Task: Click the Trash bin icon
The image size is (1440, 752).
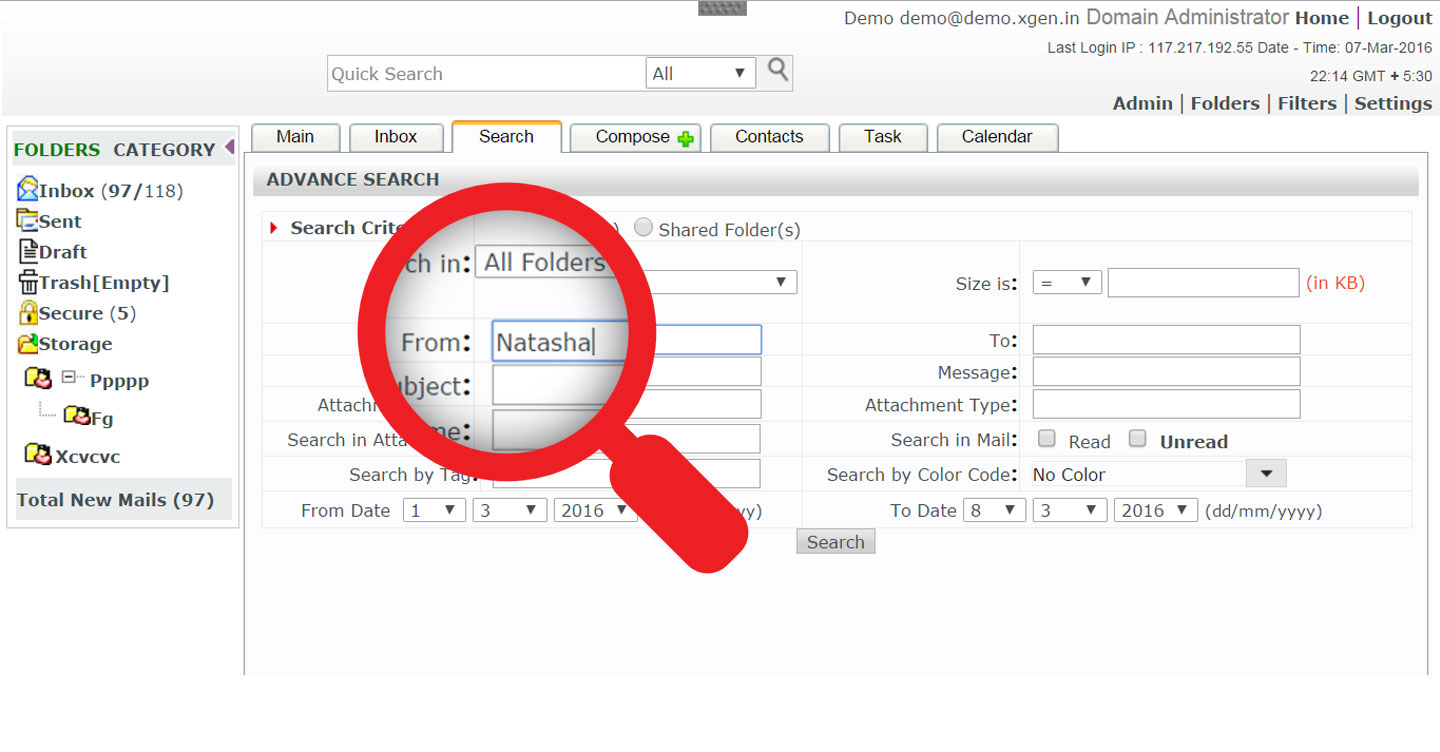Action: point(28,282)
